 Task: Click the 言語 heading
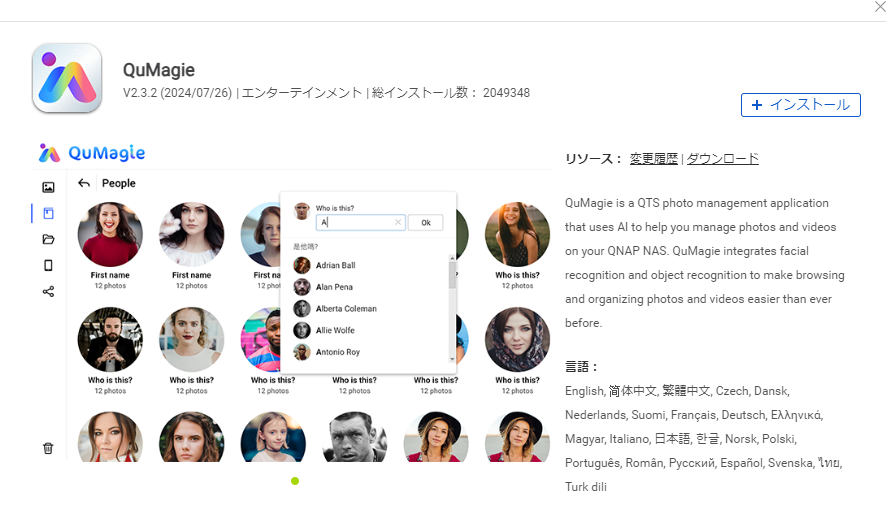[x=581, y=367]
